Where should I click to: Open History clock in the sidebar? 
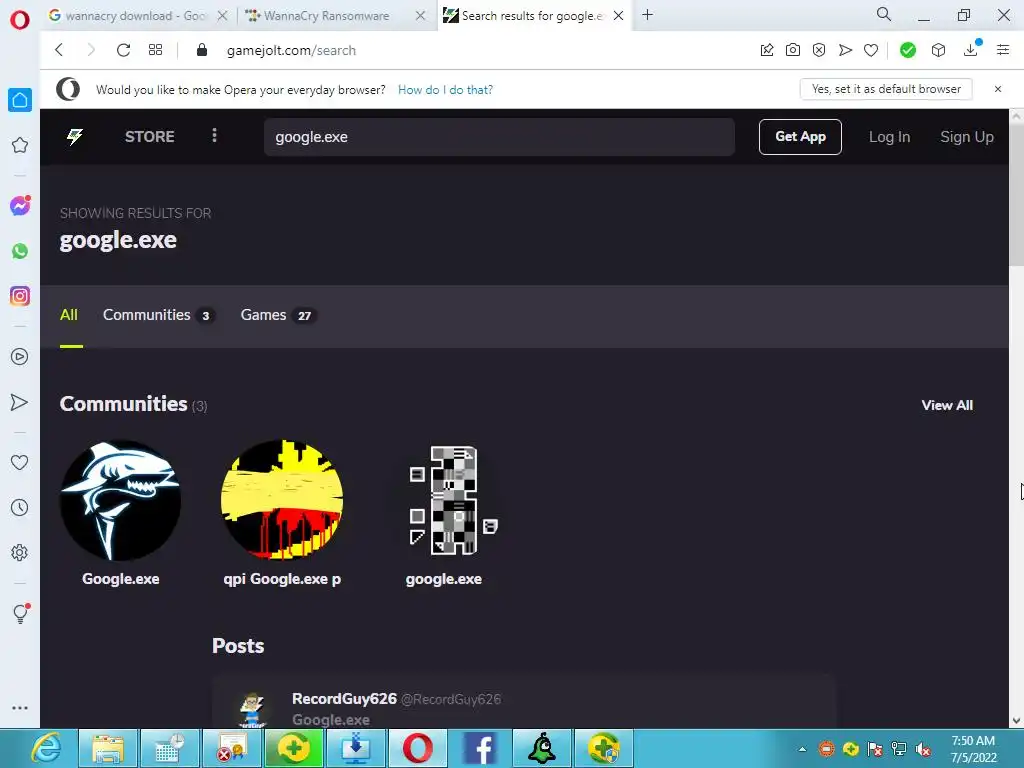[x=20, y=507]
